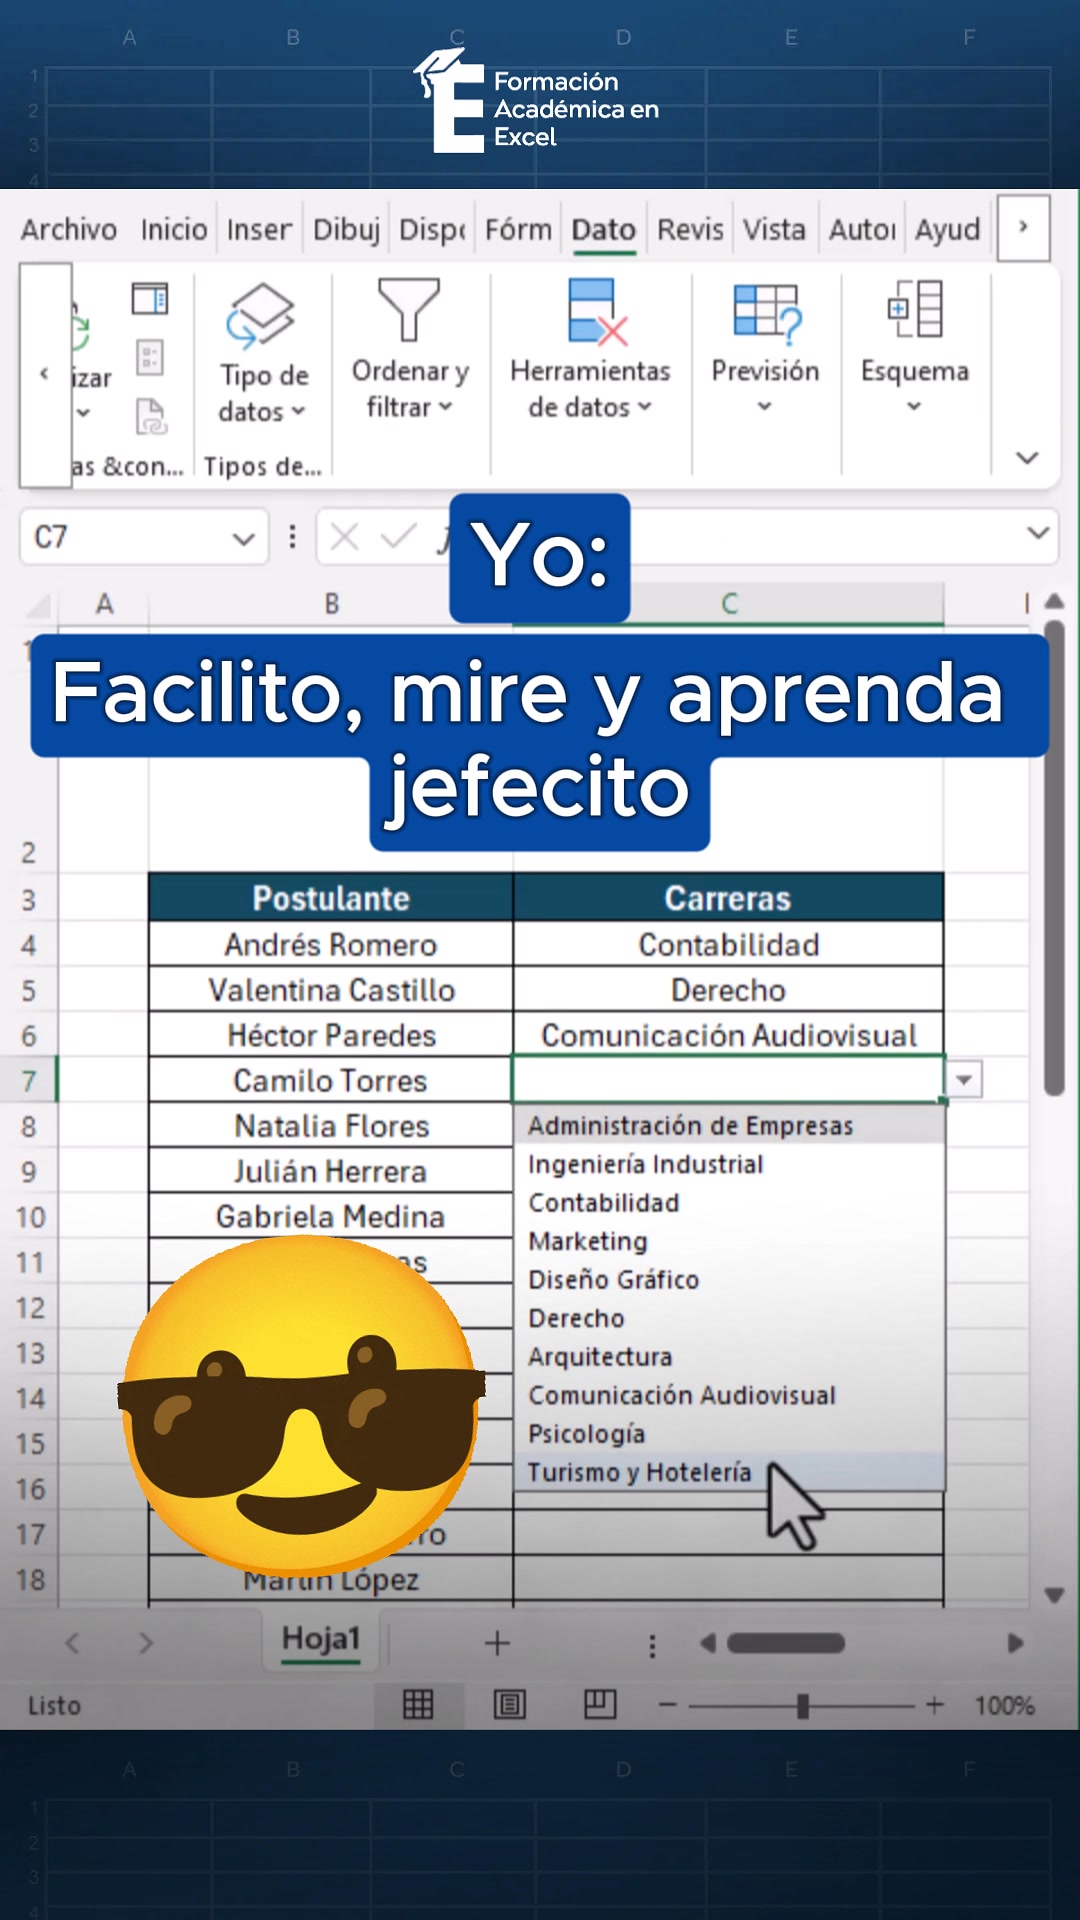Switch to Page Break Preview icon
The image size is (1080, 1920).
(600, 1704)
